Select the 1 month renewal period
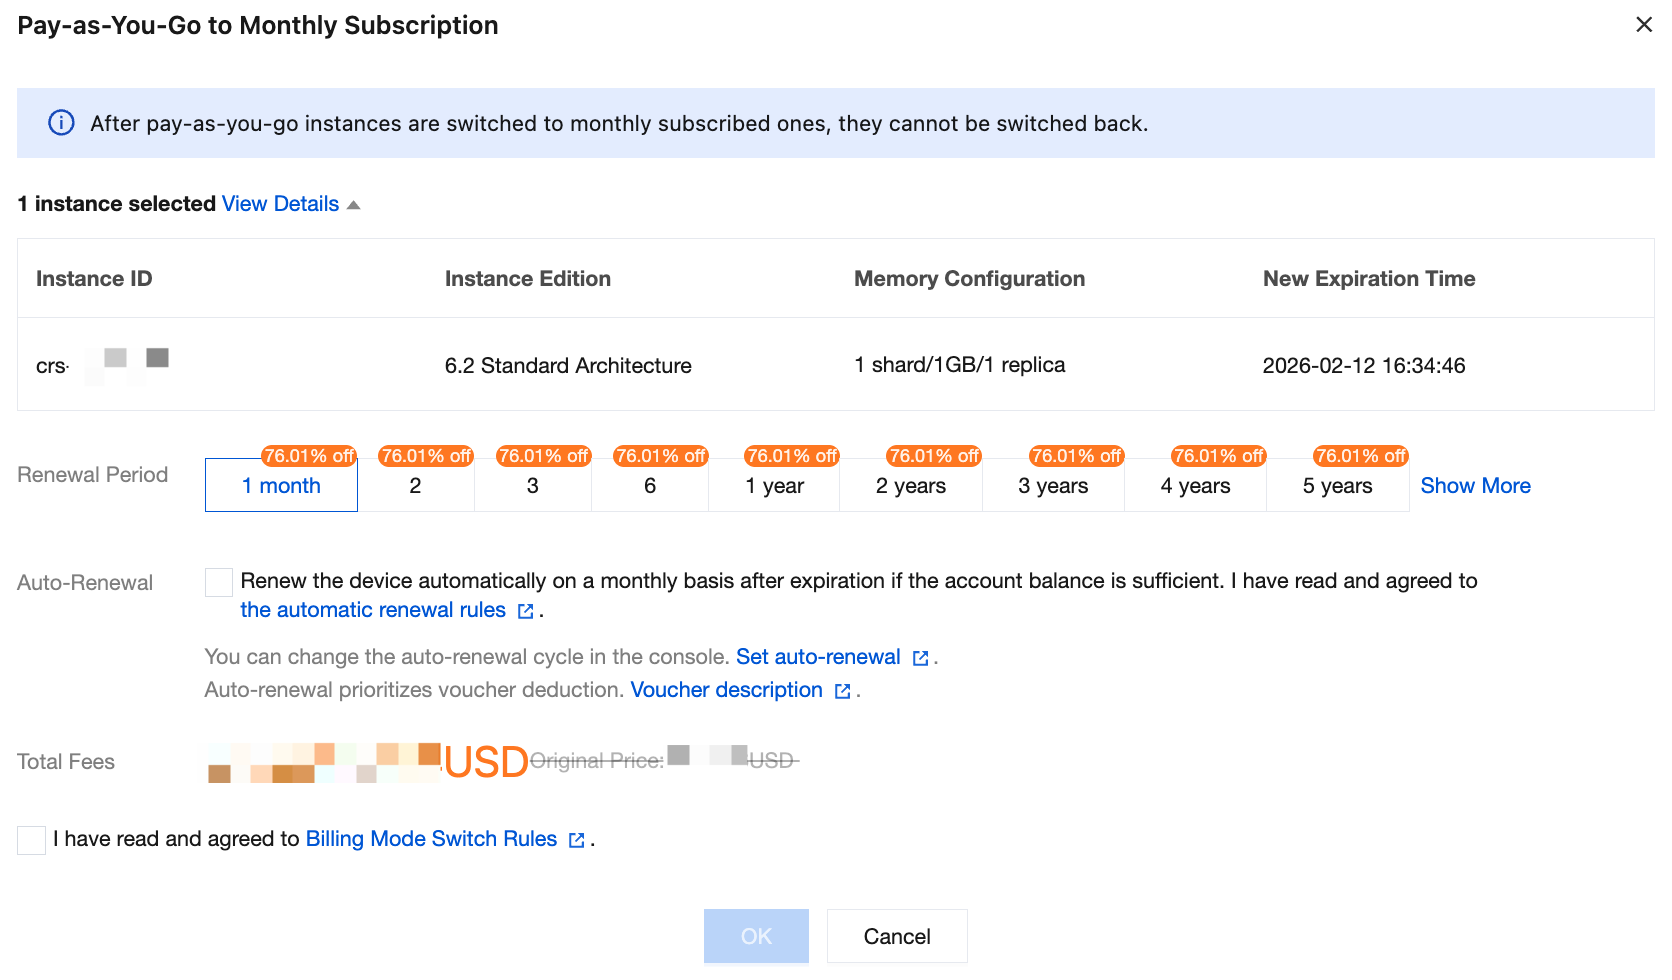The height and width of the screenshot is (980, 1672). (281, 486)
